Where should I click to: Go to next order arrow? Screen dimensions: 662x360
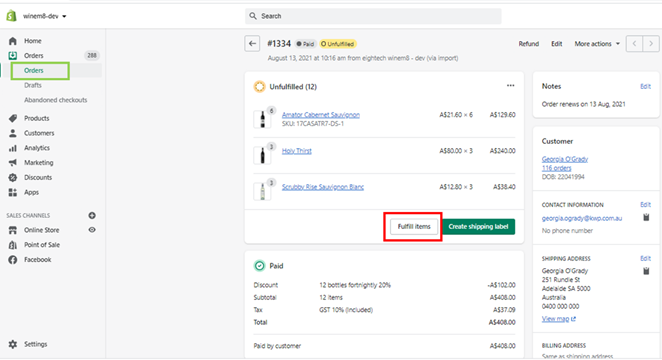coord(651,43)
